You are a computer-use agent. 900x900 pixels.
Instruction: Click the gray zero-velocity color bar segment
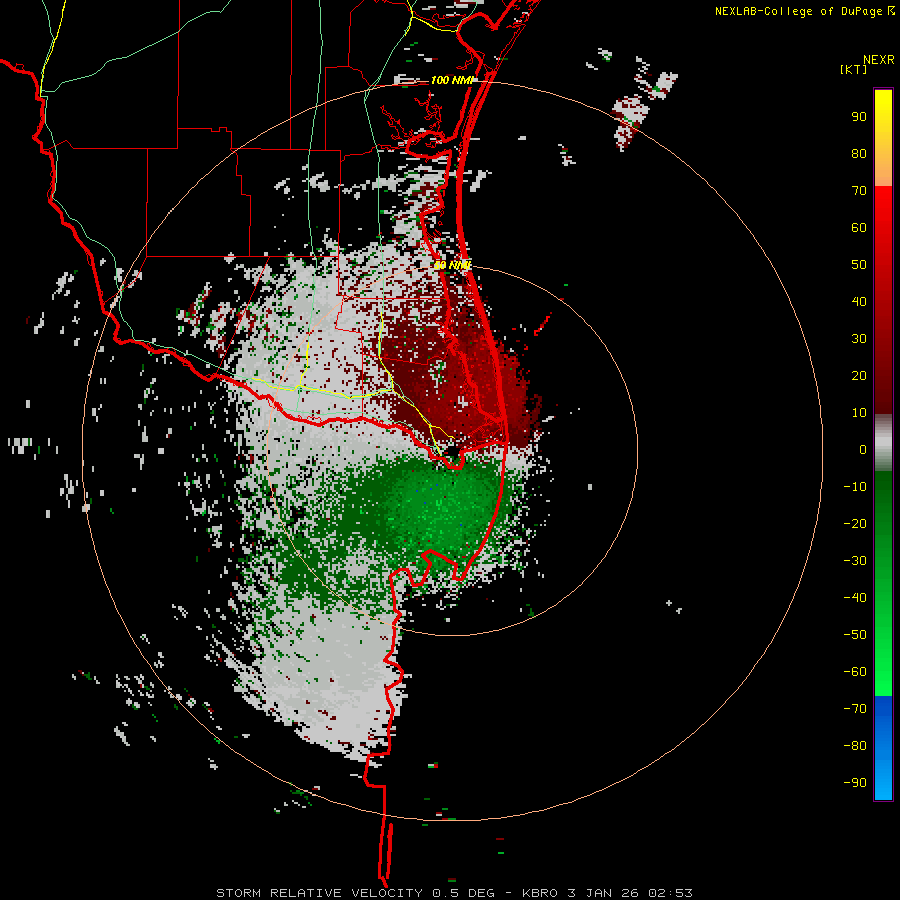click(x=883, y=443)
